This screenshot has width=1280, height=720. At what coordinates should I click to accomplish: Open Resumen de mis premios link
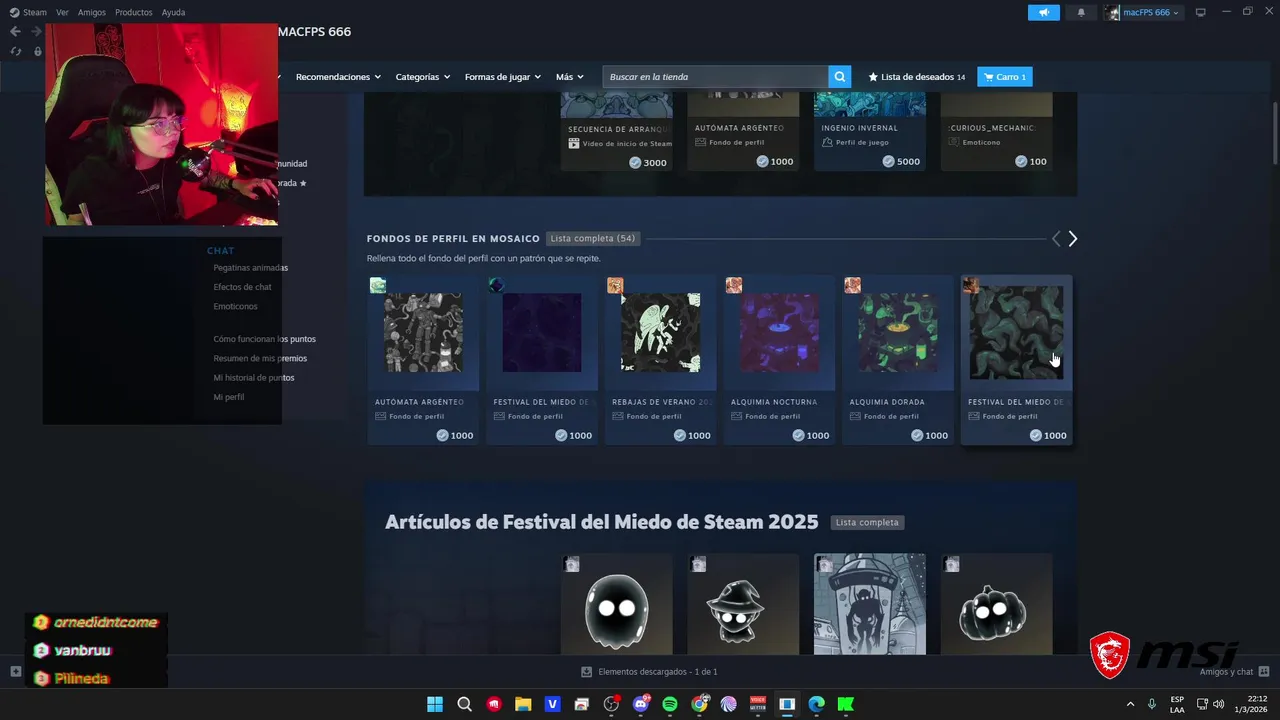(260, 358)
